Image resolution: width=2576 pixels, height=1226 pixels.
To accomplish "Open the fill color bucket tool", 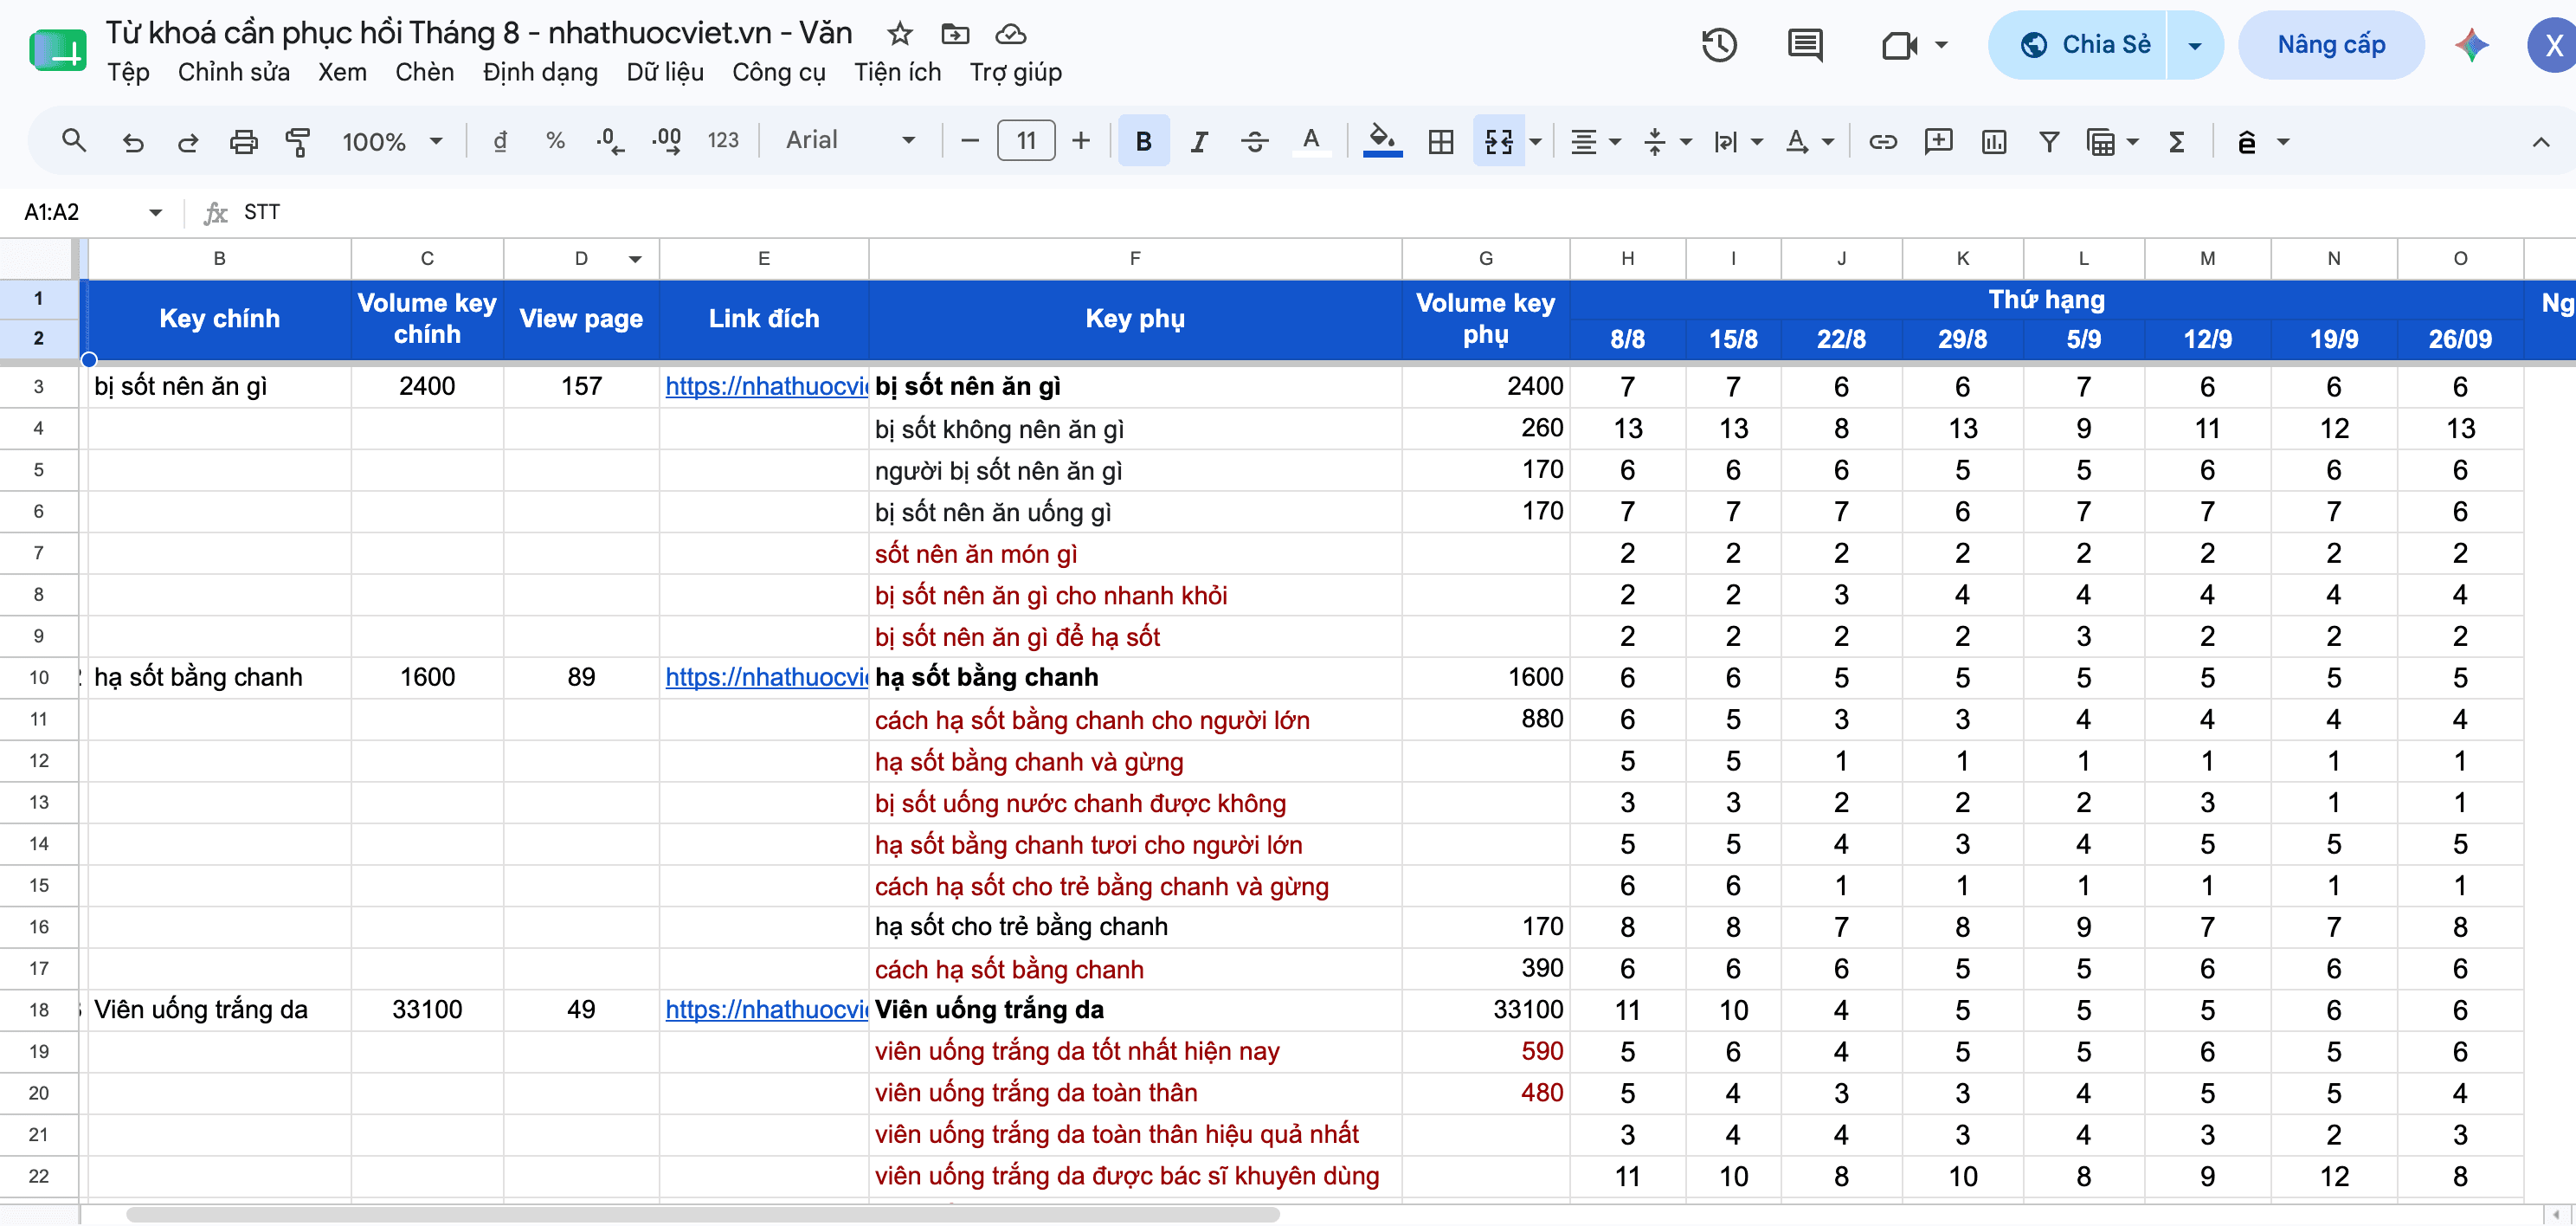I will point(1382,141).
